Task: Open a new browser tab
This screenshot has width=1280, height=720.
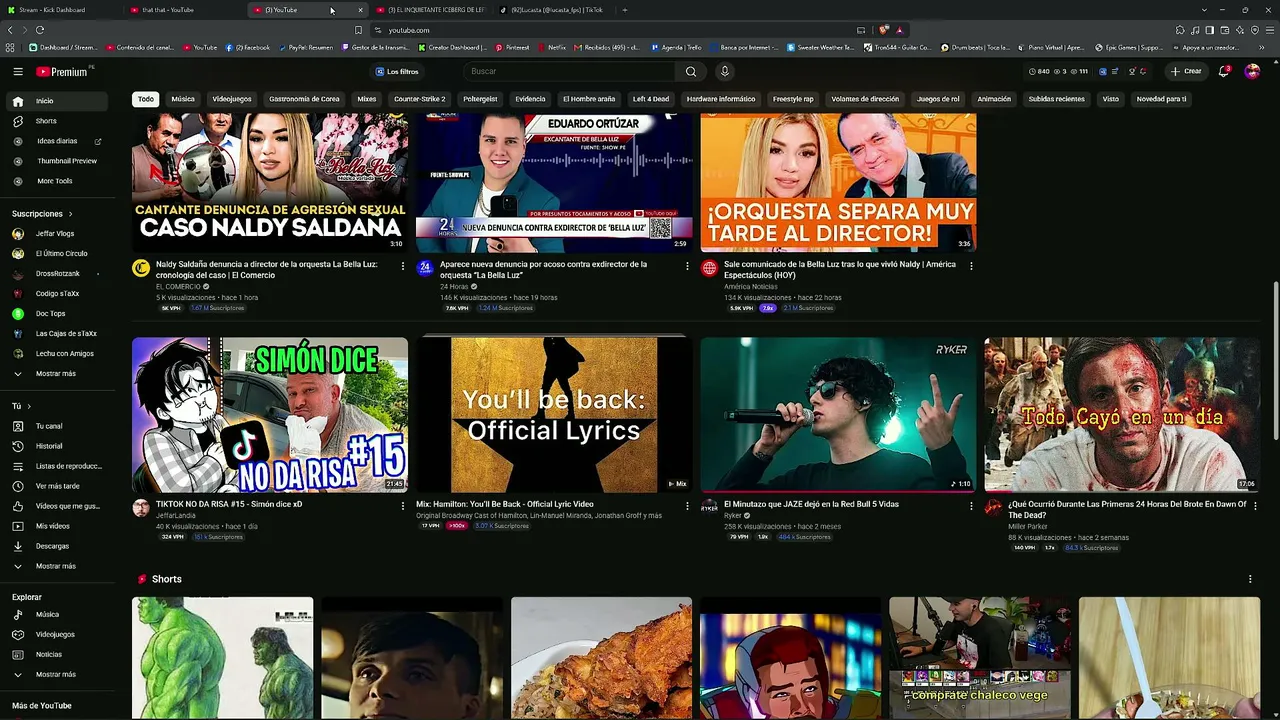Action: tap(625, 10)
